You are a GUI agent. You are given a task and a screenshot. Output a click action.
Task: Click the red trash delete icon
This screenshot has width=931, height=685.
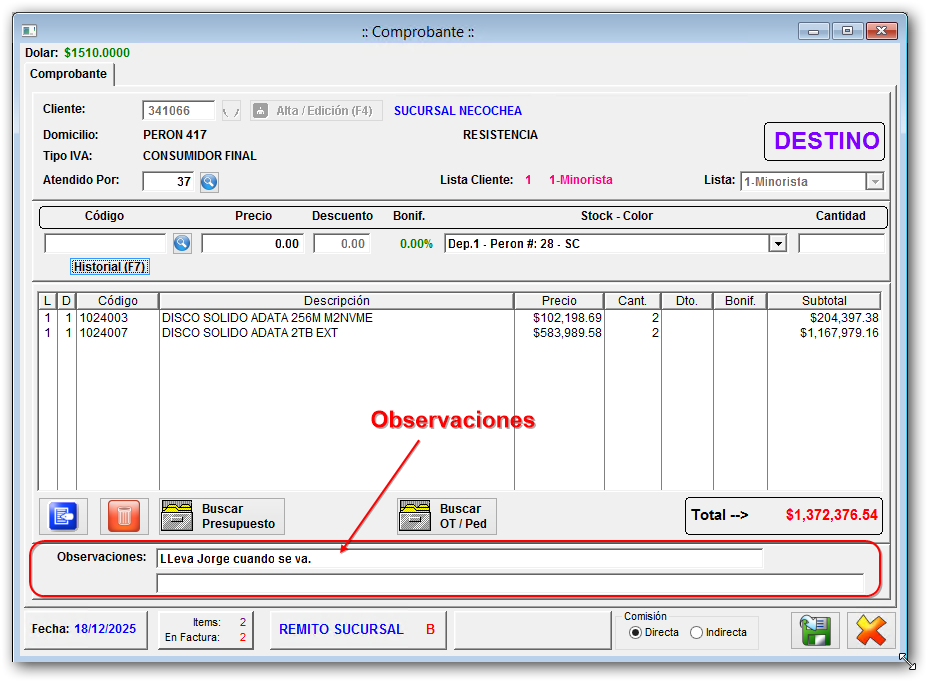click(124, 516)
